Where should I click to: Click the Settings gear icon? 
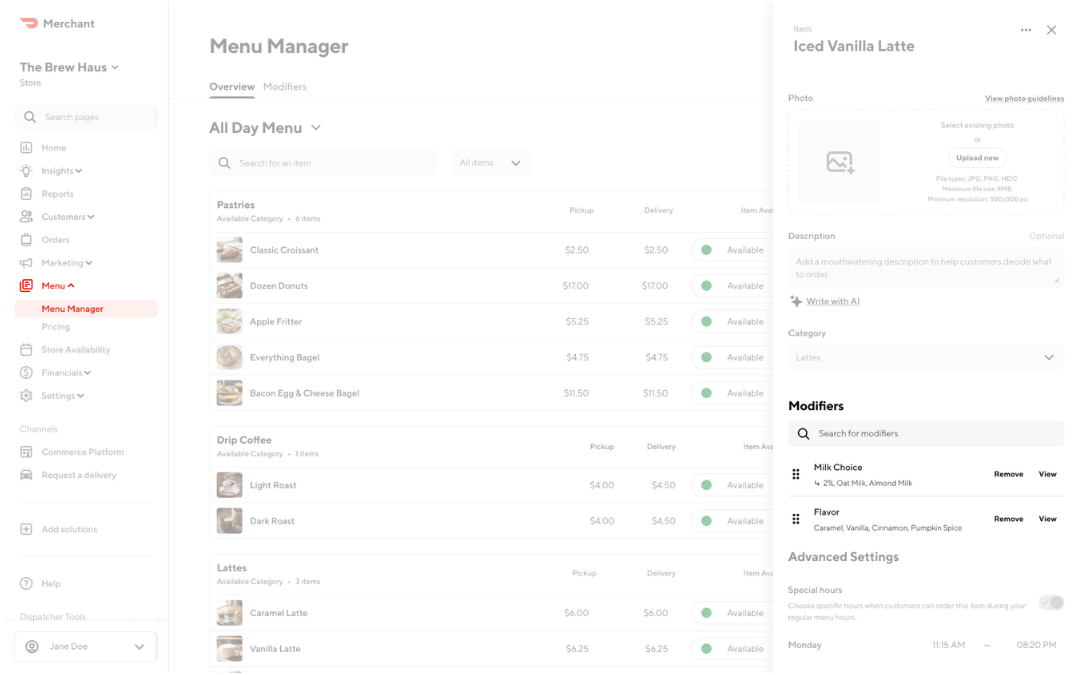(x=26, y=395)
